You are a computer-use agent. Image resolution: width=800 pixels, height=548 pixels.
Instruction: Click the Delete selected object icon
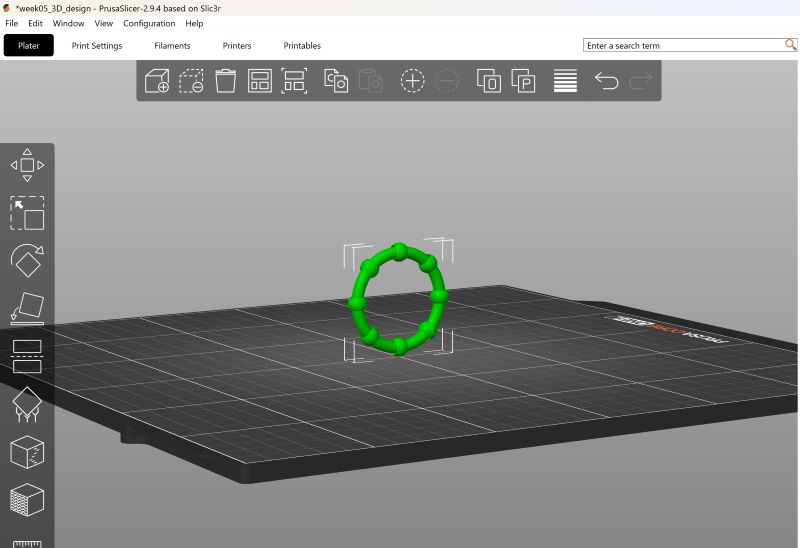tap(191, 81)
